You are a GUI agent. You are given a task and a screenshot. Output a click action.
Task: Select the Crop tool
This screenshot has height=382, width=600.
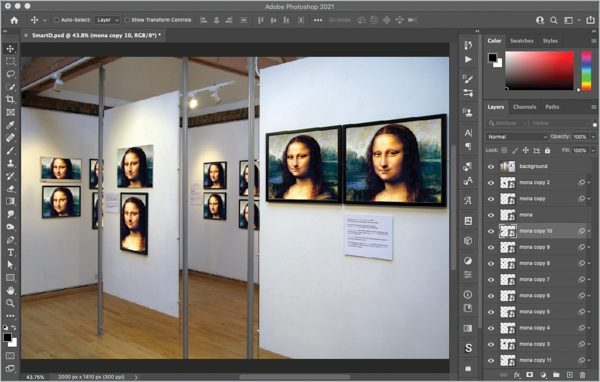(x=10, y=99)
